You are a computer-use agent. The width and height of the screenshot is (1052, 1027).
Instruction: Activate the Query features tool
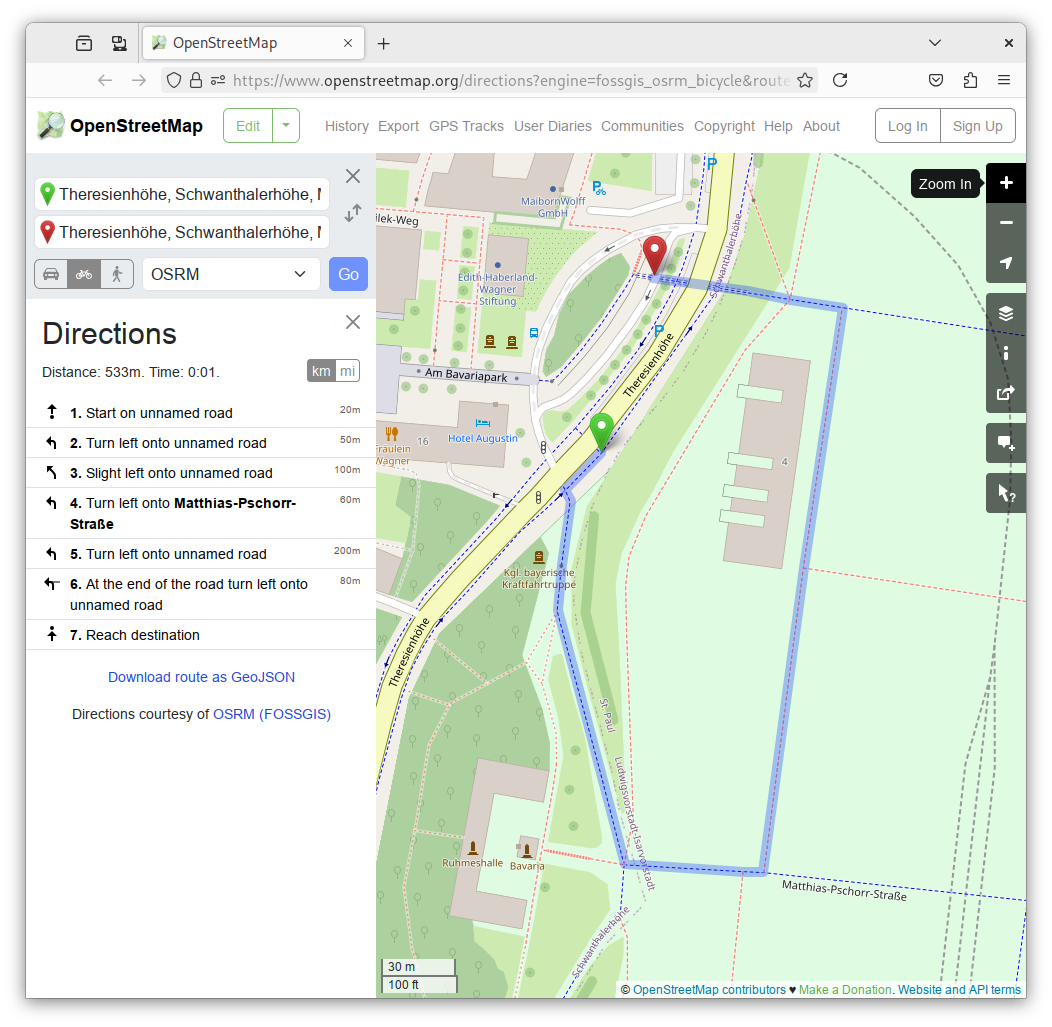tap(1006, 493)
